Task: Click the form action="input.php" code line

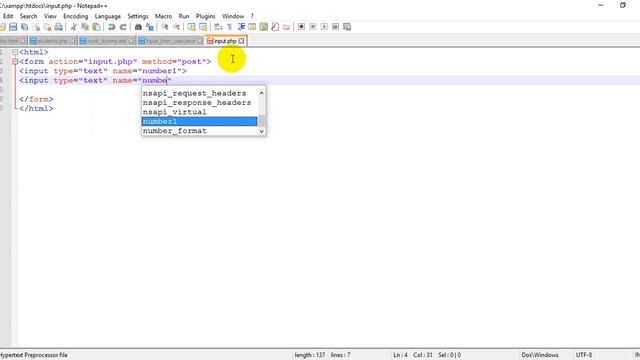Action: [115, 62]
